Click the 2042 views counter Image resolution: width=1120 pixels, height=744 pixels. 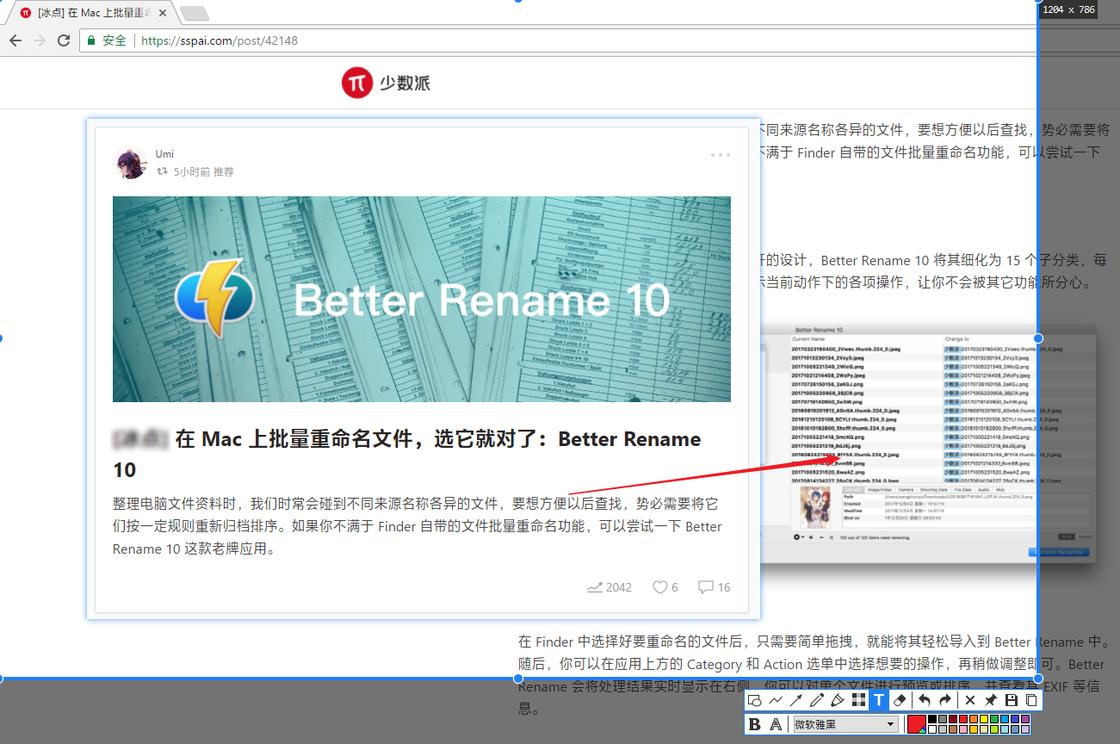609,587
